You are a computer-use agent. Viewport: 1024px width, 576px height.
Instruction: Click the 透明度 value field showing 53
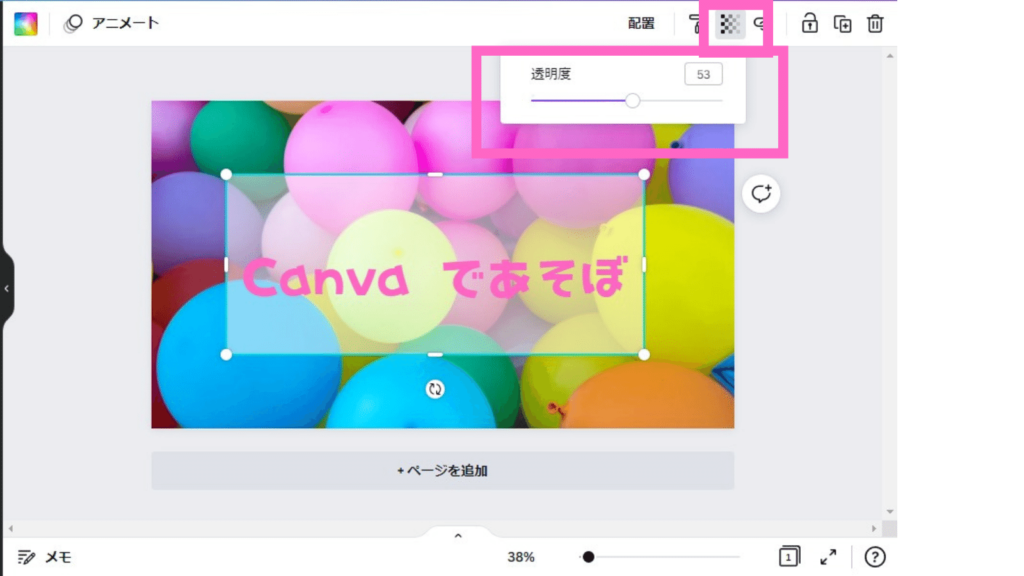(x=703, y=74)
